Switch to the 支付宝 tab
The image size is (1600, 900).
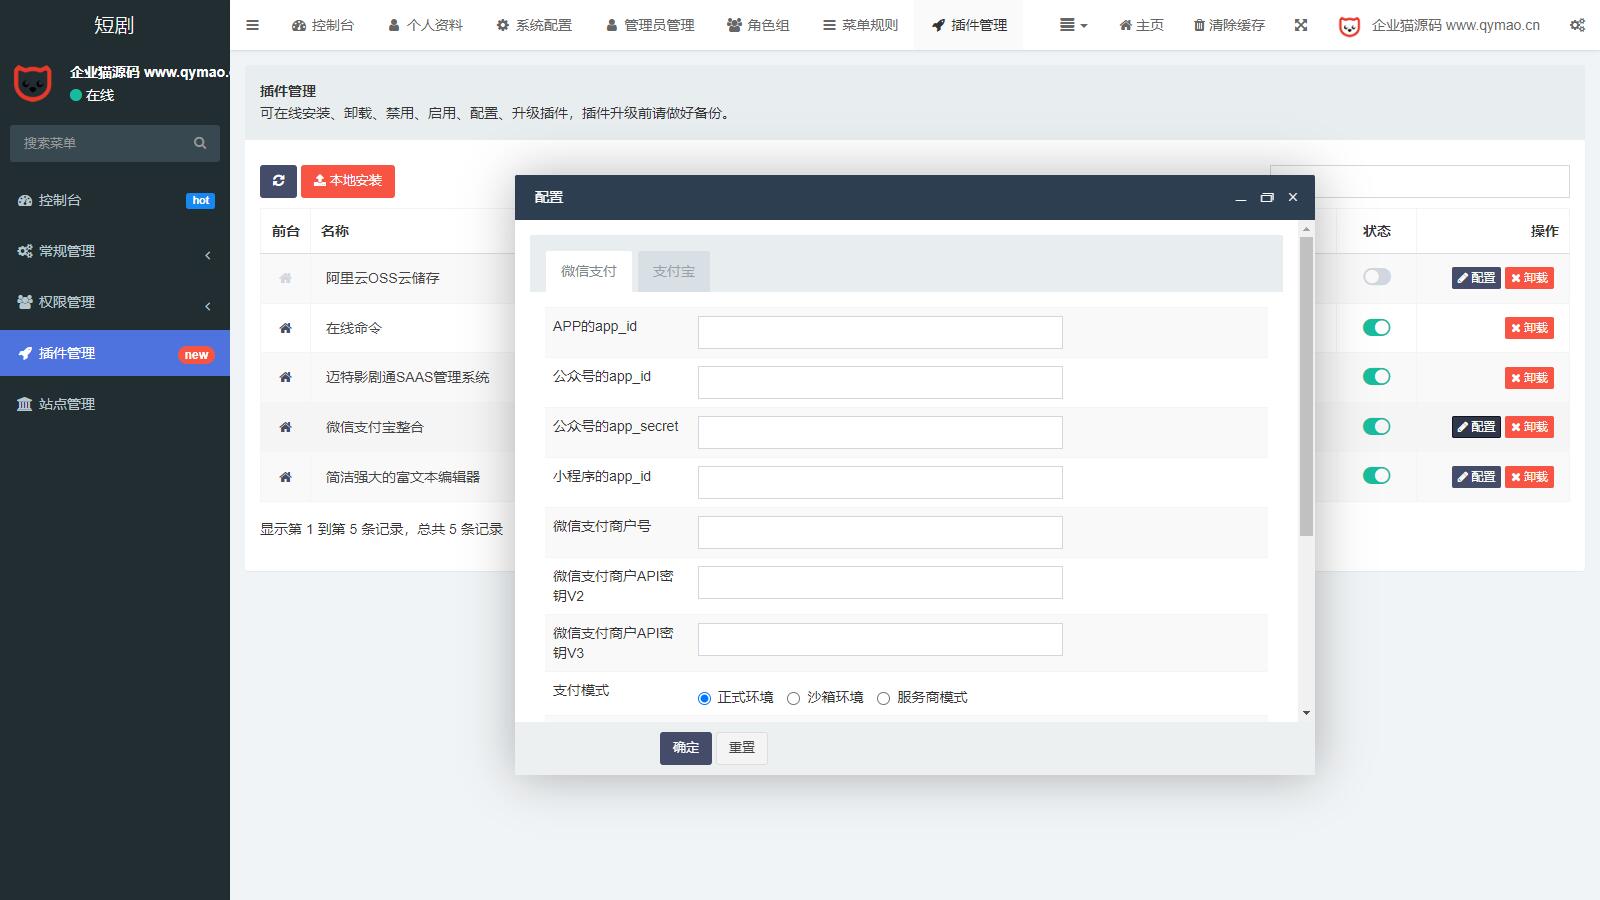[673, 271]
